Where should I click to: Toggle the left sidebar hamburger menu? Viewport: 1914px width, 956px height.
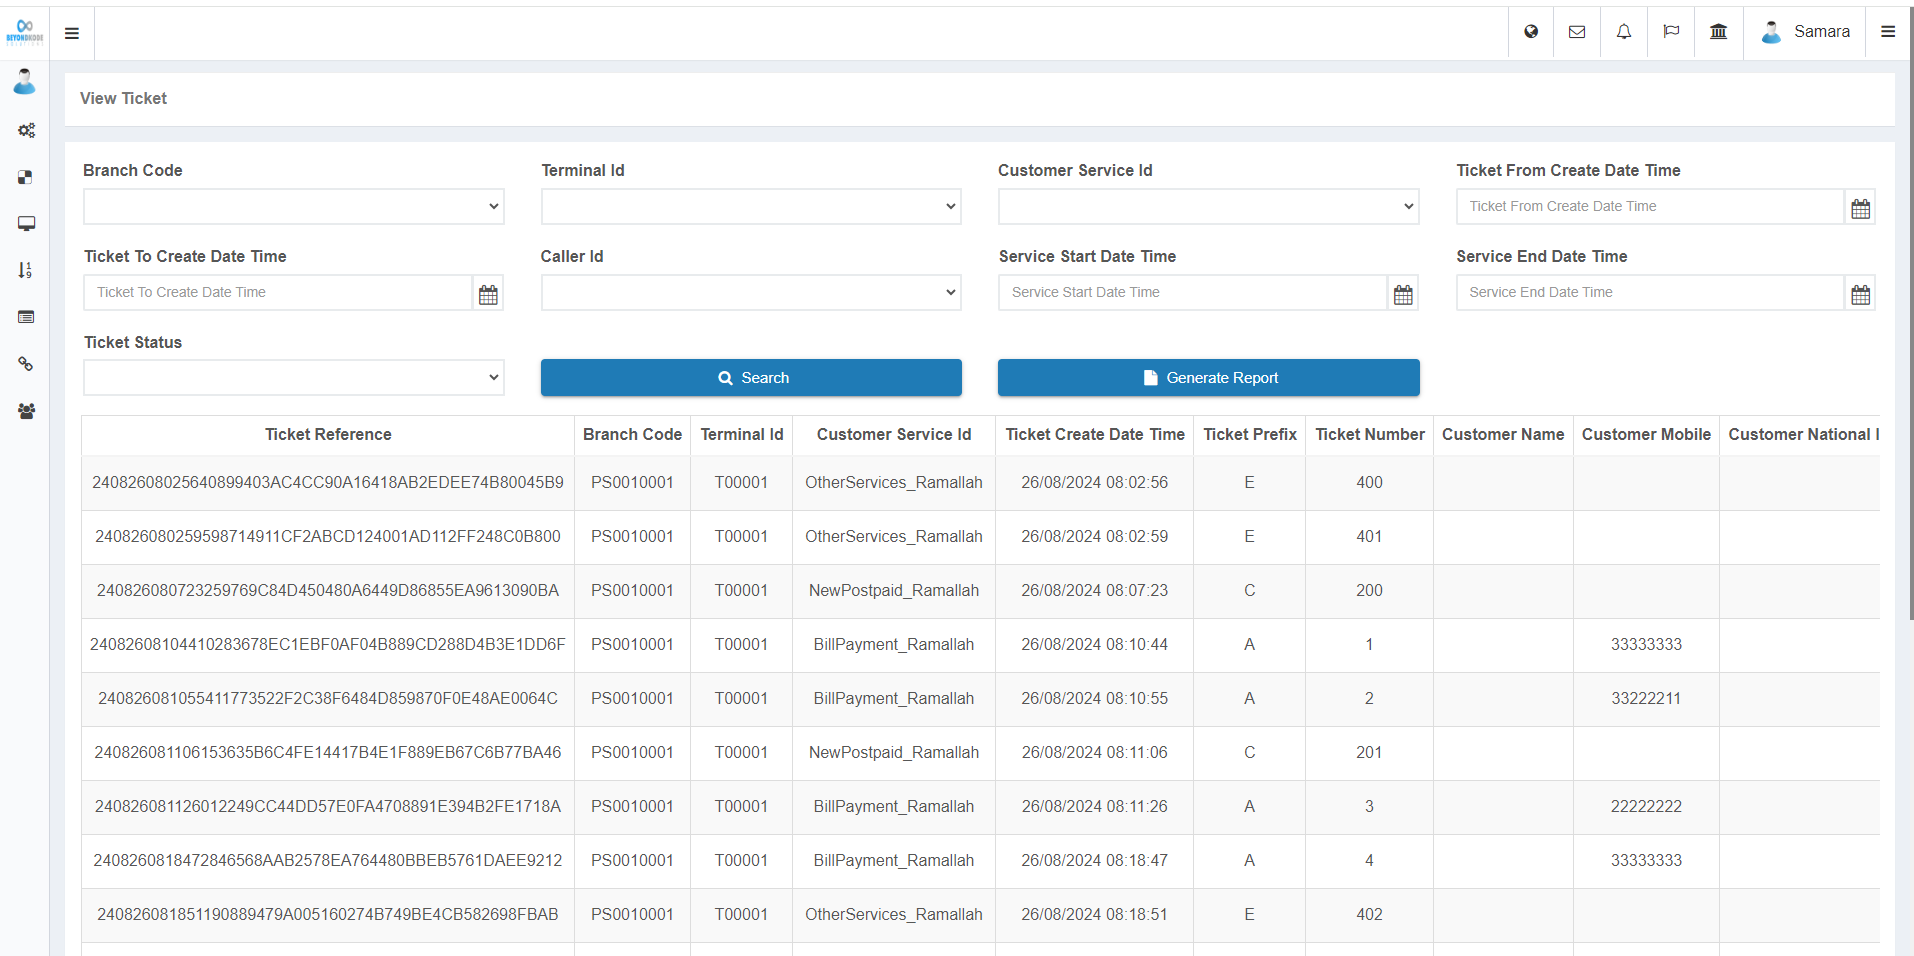[72, 33]
